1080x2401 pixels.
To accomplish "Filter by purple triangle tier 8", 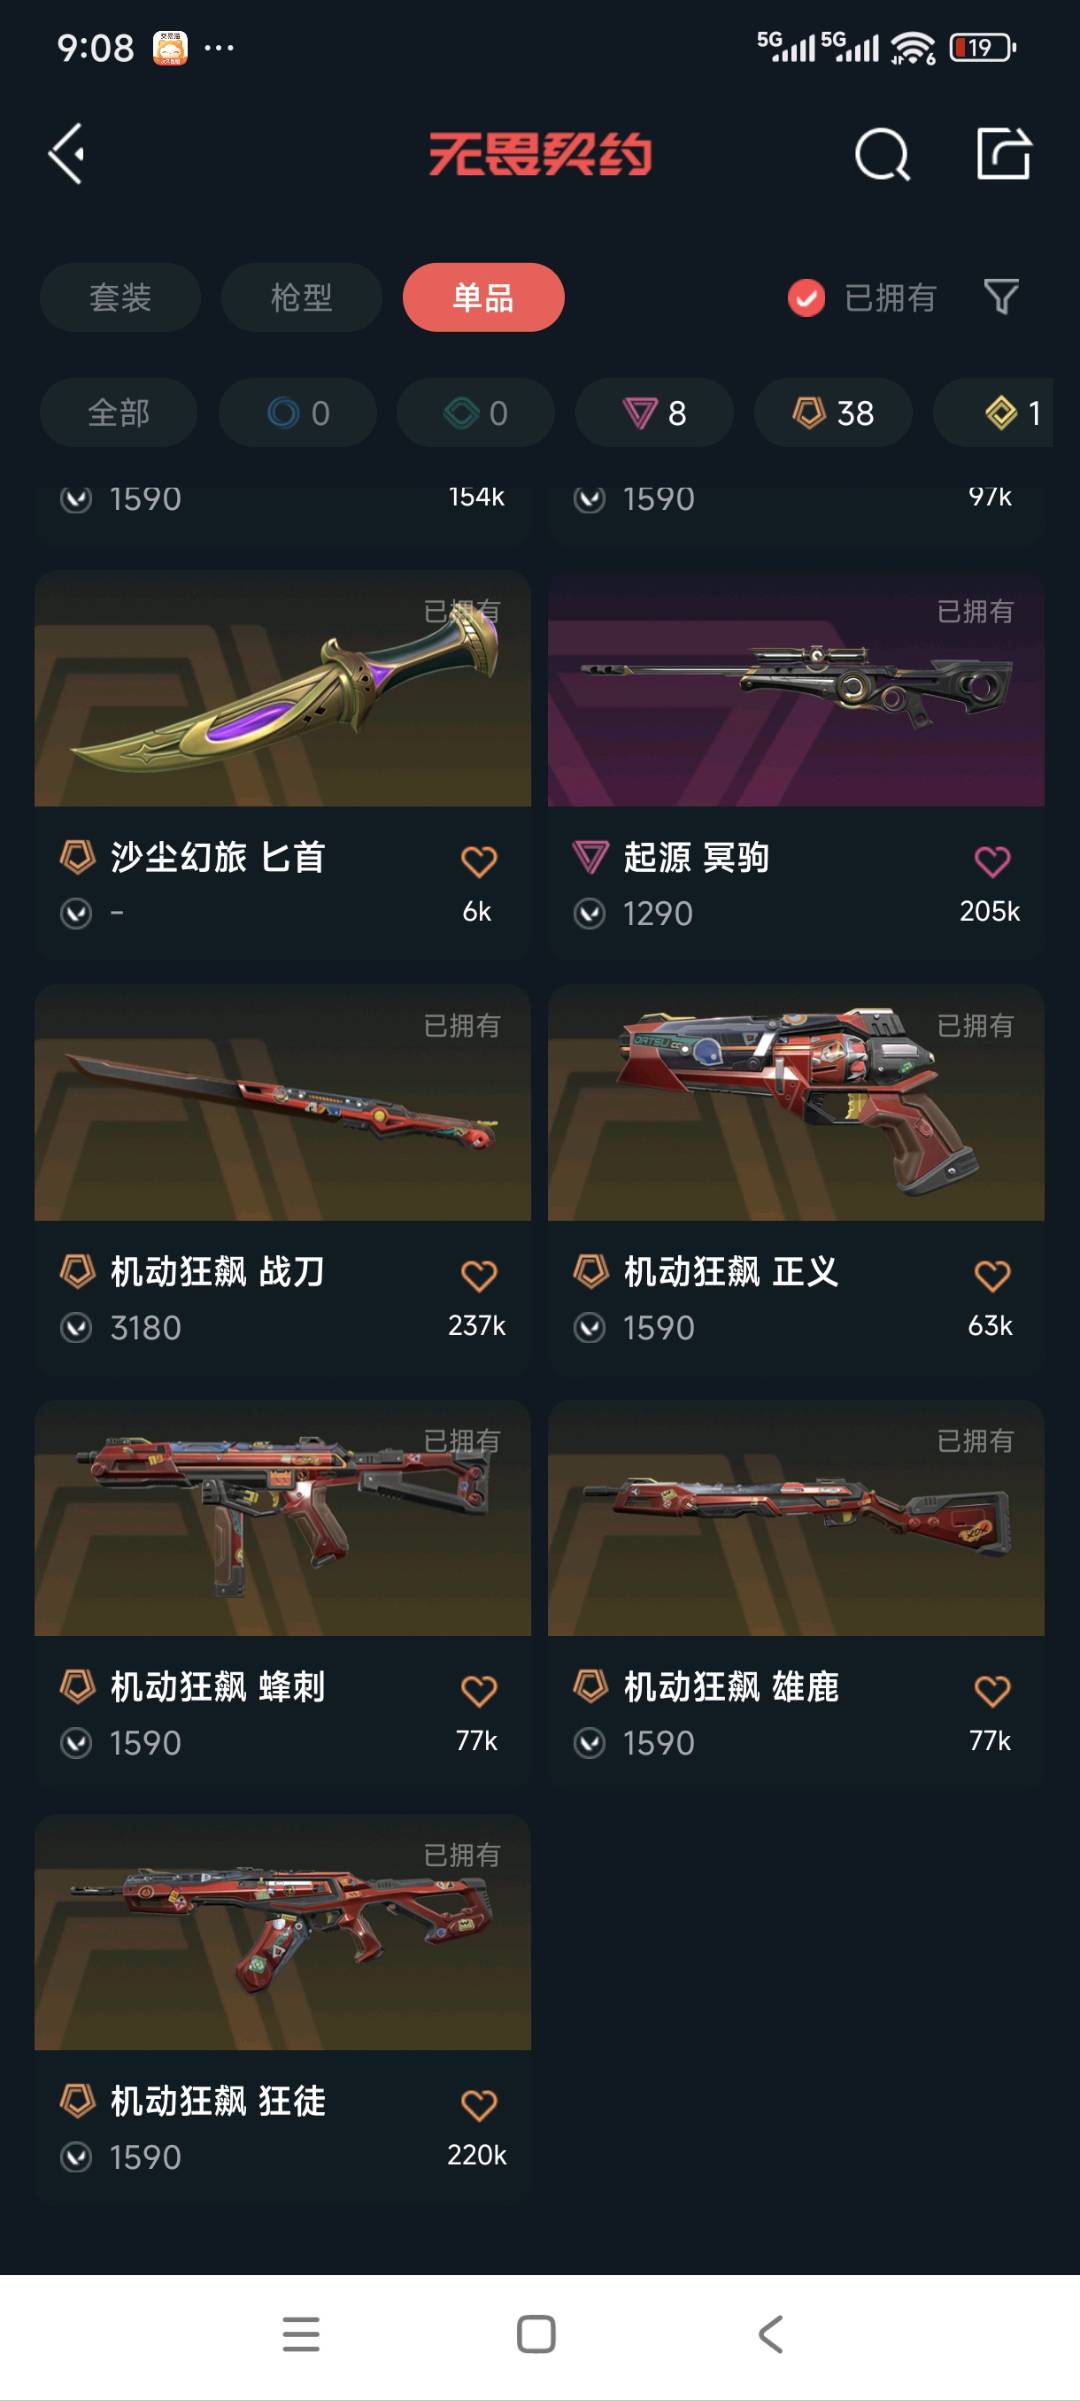I will tap(654, 412).
